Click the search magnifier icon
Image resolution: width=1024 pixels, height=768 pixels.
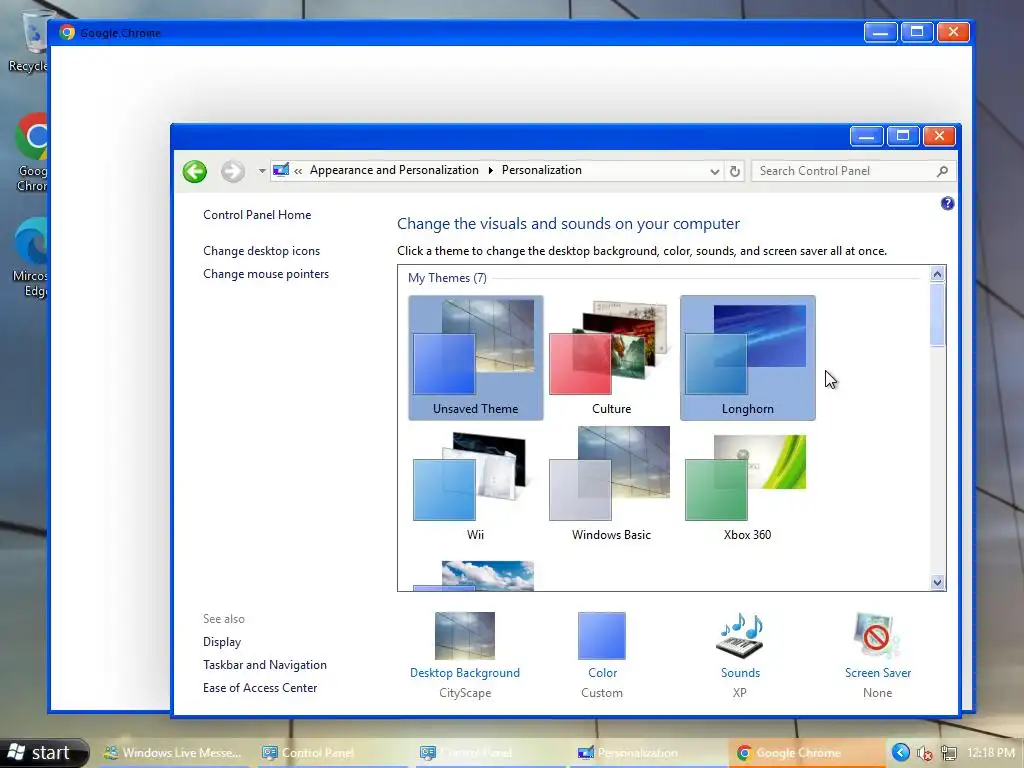942,171
